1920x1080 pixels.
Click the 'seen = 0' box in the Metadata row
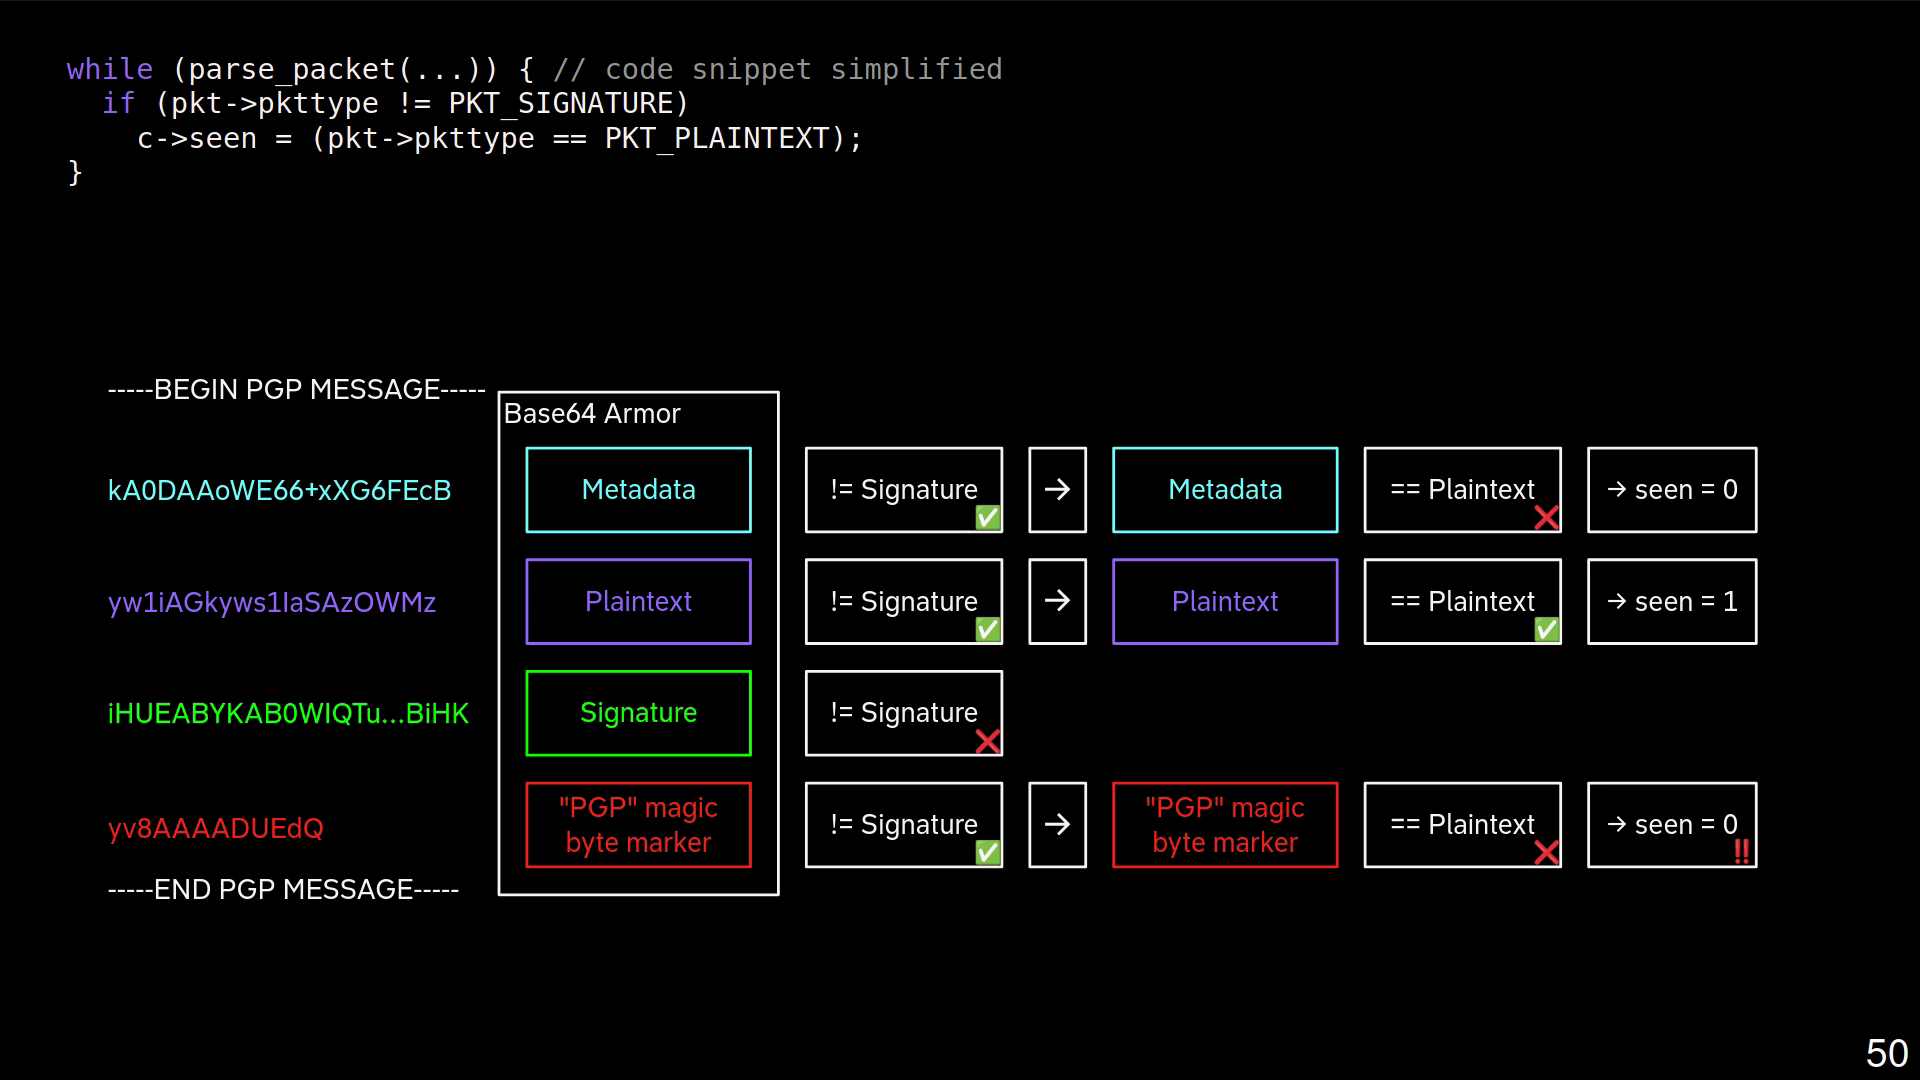[1671, 490]
